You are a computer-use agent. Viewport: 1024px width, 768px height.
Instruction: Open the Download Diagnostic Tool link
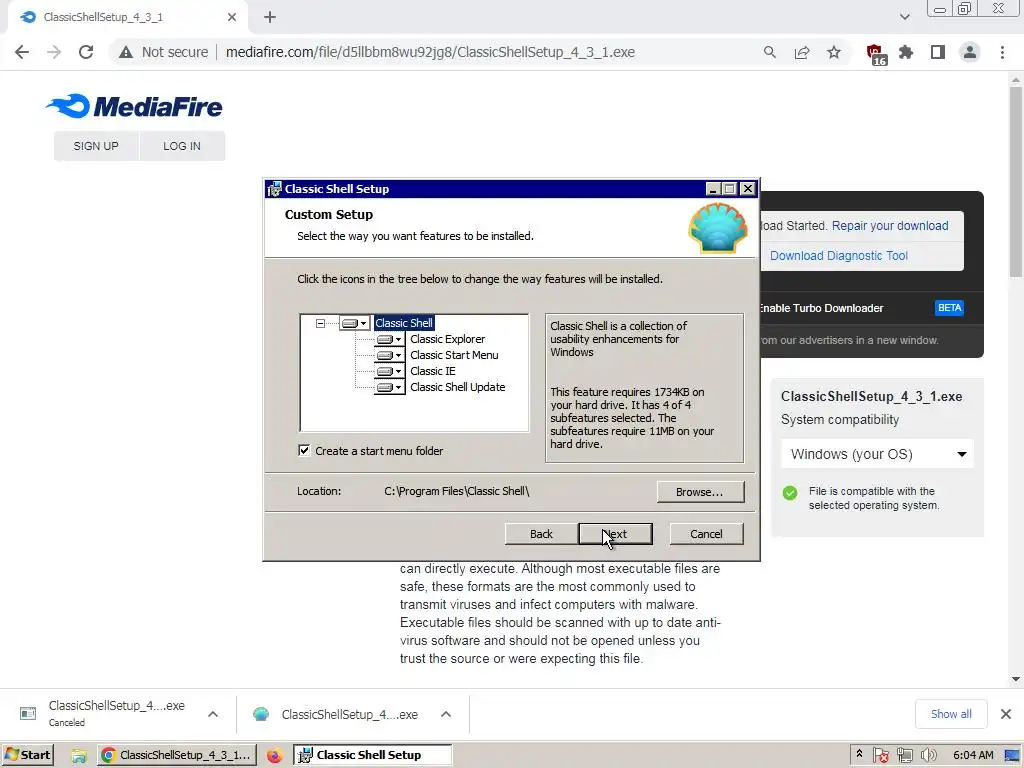click(x=839, y=256)
